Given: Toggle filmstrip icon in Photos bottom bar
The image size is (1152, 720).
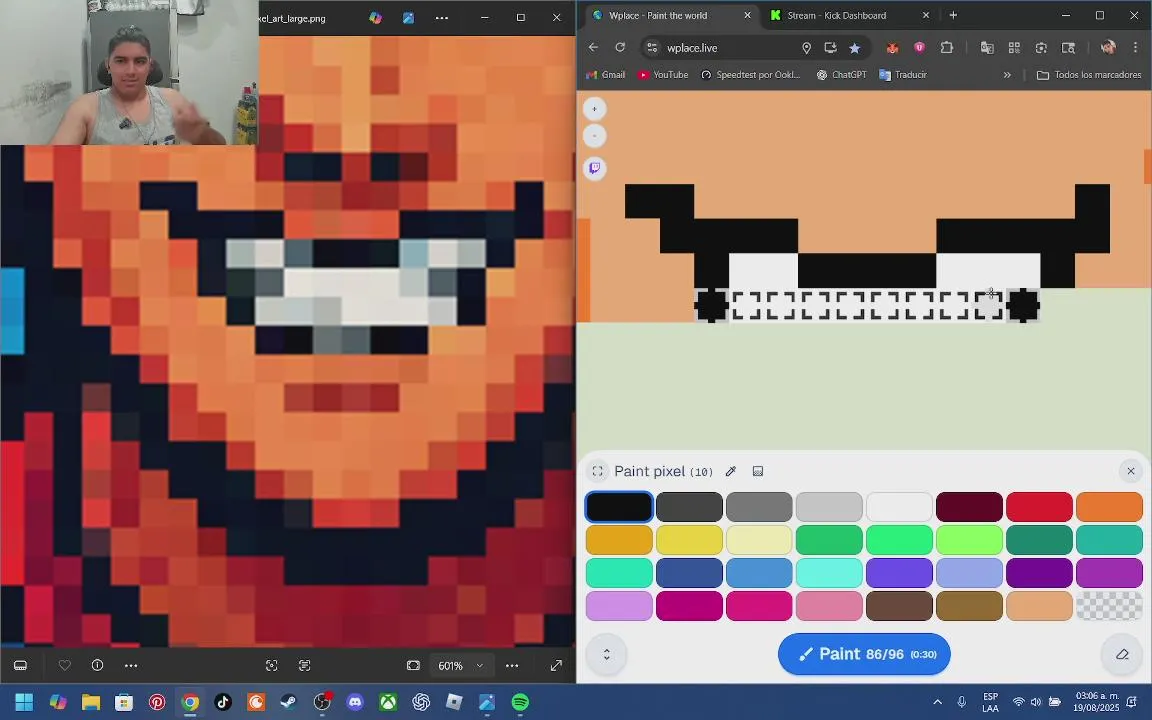Looking at the screenshot, I should [x=21, y=666].
